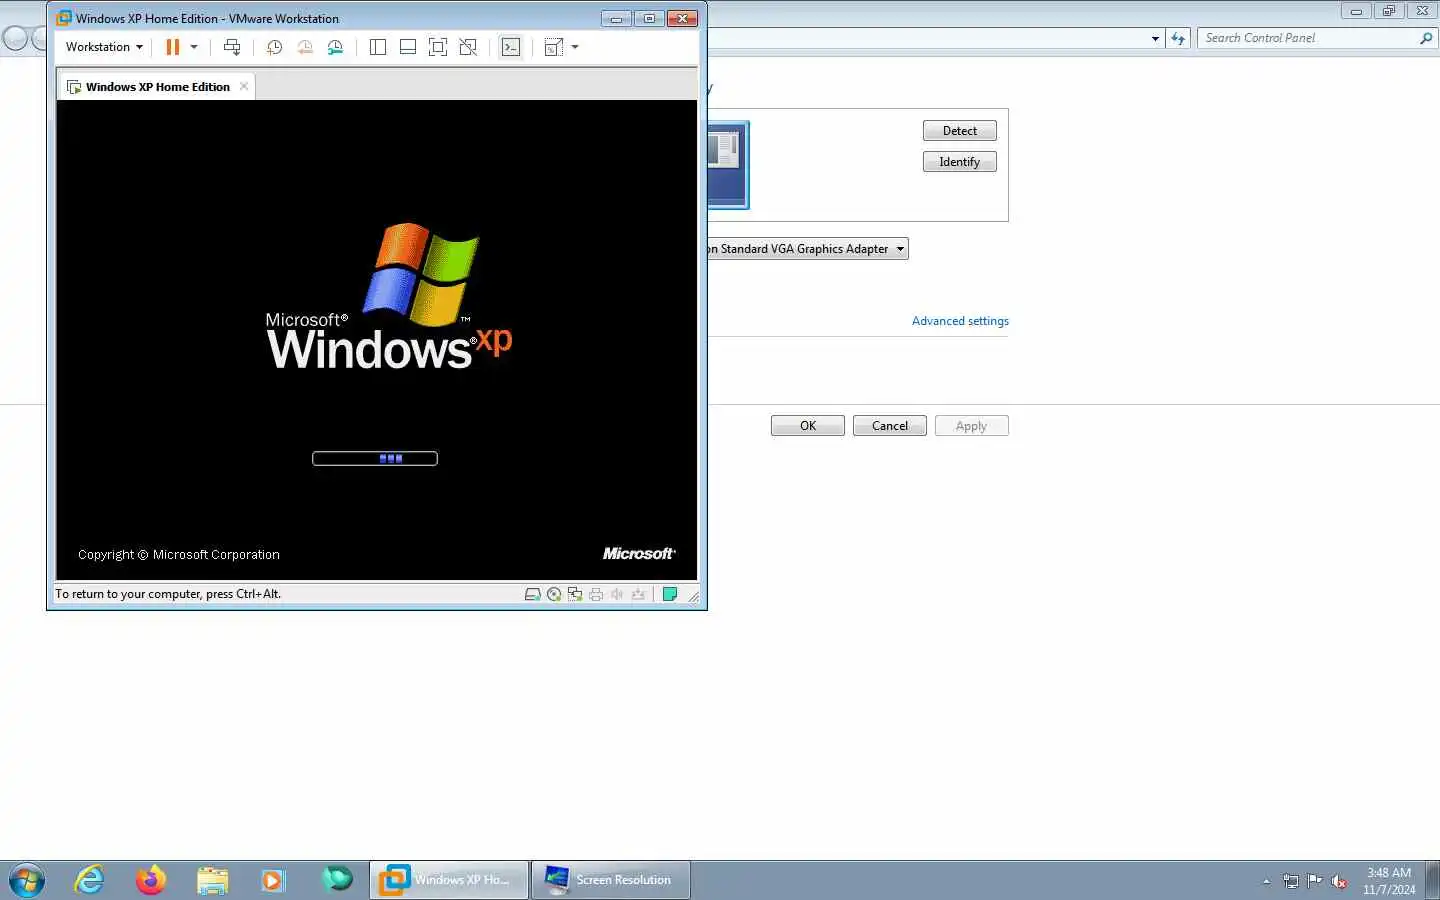
Task: Open Action Center flag in system tray
Action: pyautogui.click(x=1315, y=881)
